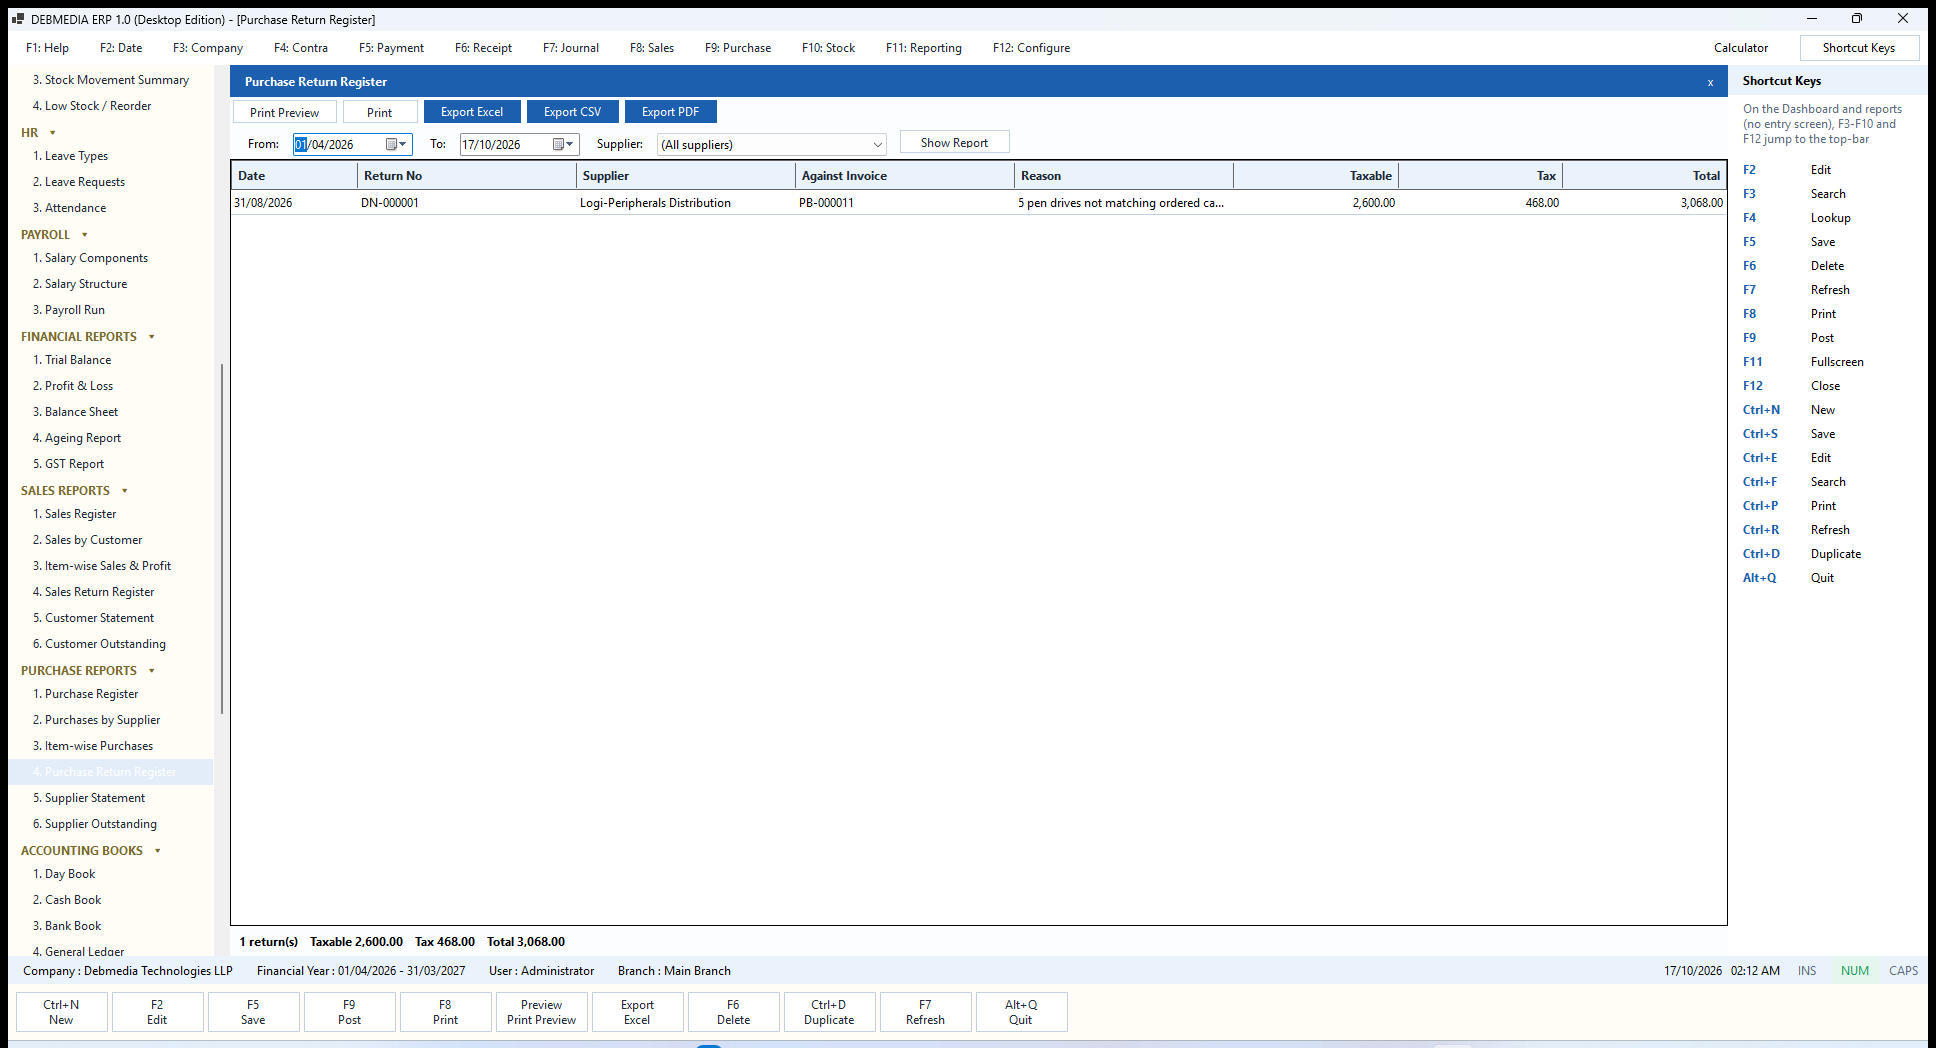Click the Alt+Q Quit bottom button

click(1021, 1012)
